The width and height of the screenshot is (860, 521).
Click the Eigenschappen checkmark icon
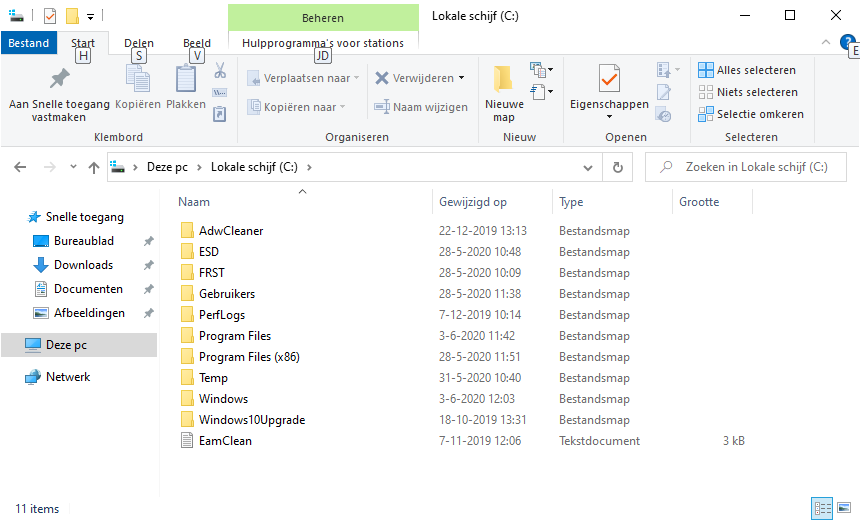click(608, 78)
